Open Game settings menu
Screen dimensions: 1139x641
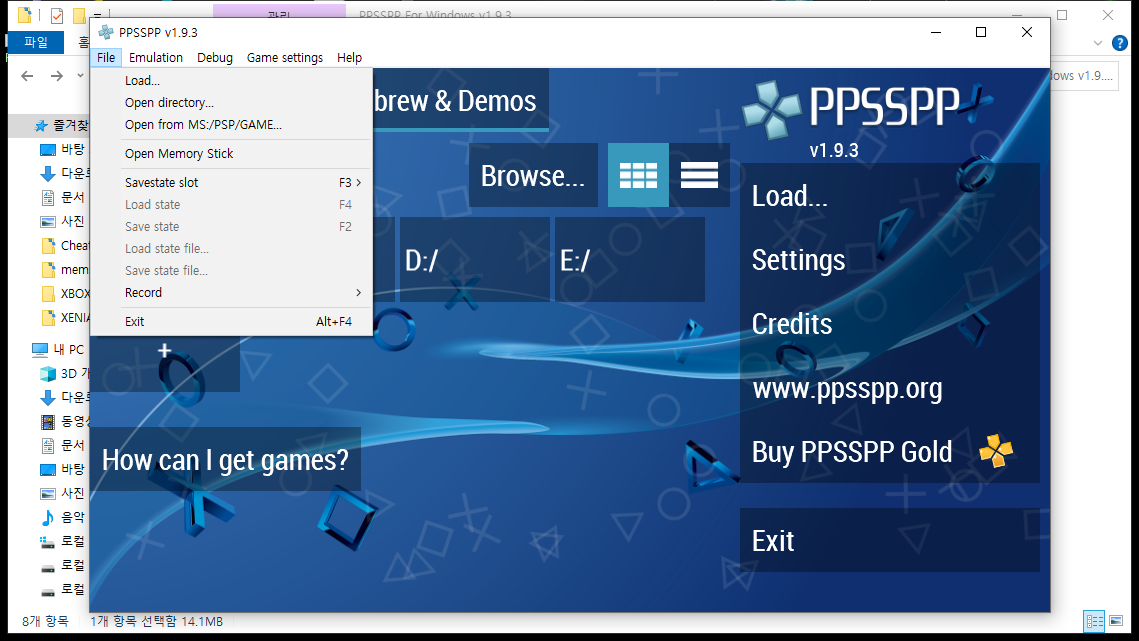pyautogui.click(x=285, y=57)
